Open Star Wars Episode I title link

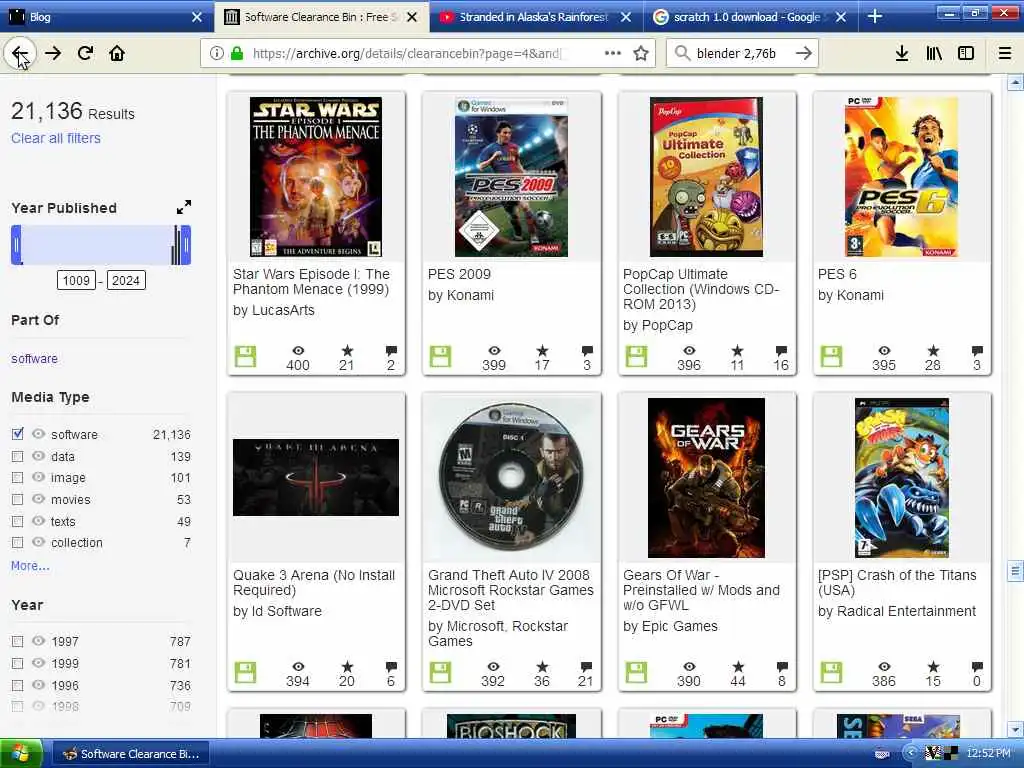(312, 281)
